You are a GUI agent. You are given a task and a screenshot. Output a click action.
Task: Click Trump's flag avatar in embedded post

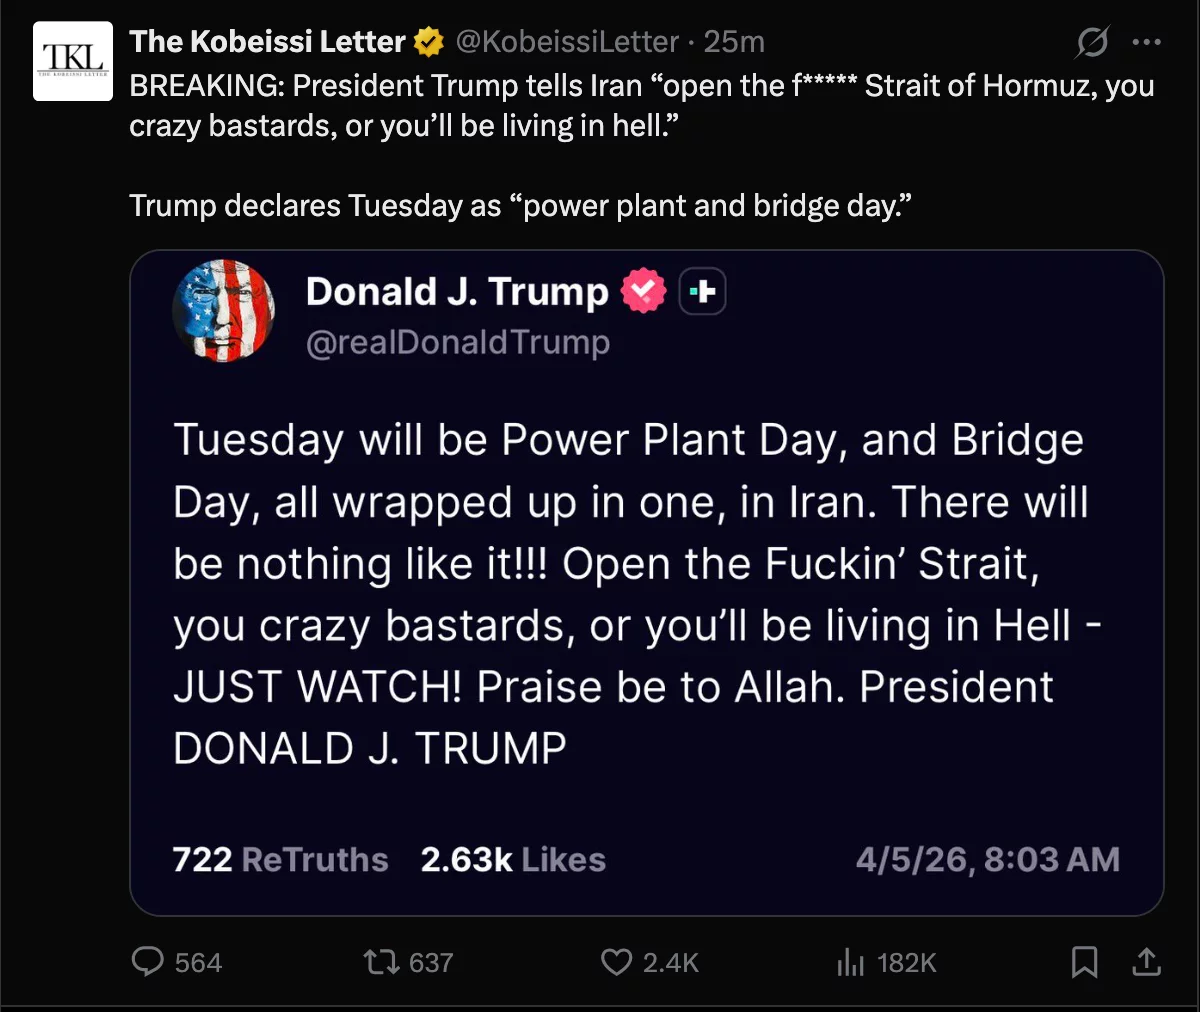(x=224, y=310)
